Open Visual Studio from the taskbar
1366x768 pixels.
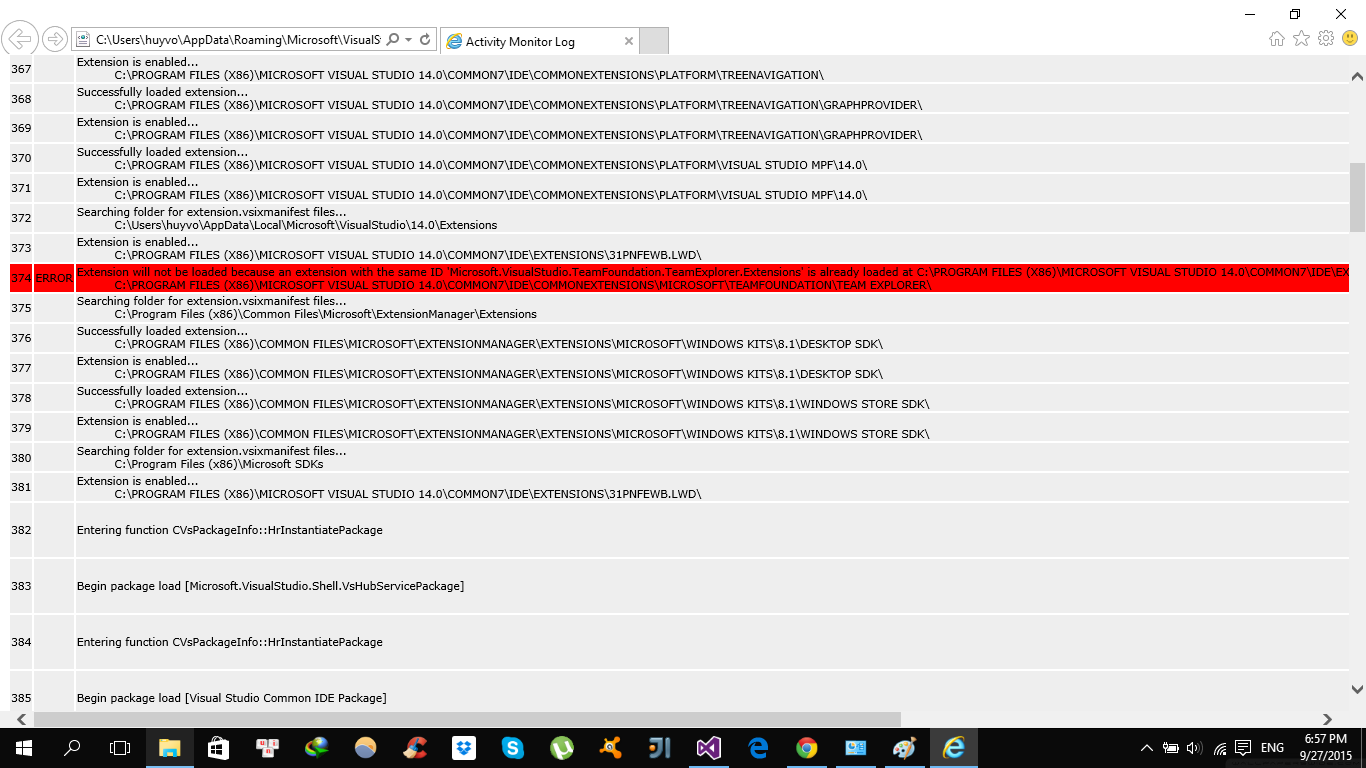[x=709, y=748]
